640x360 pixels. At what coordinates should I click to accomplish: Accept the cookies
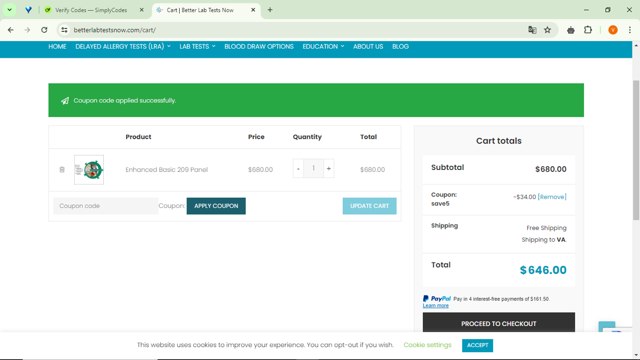pyautogui.click(x=477, y=345)
